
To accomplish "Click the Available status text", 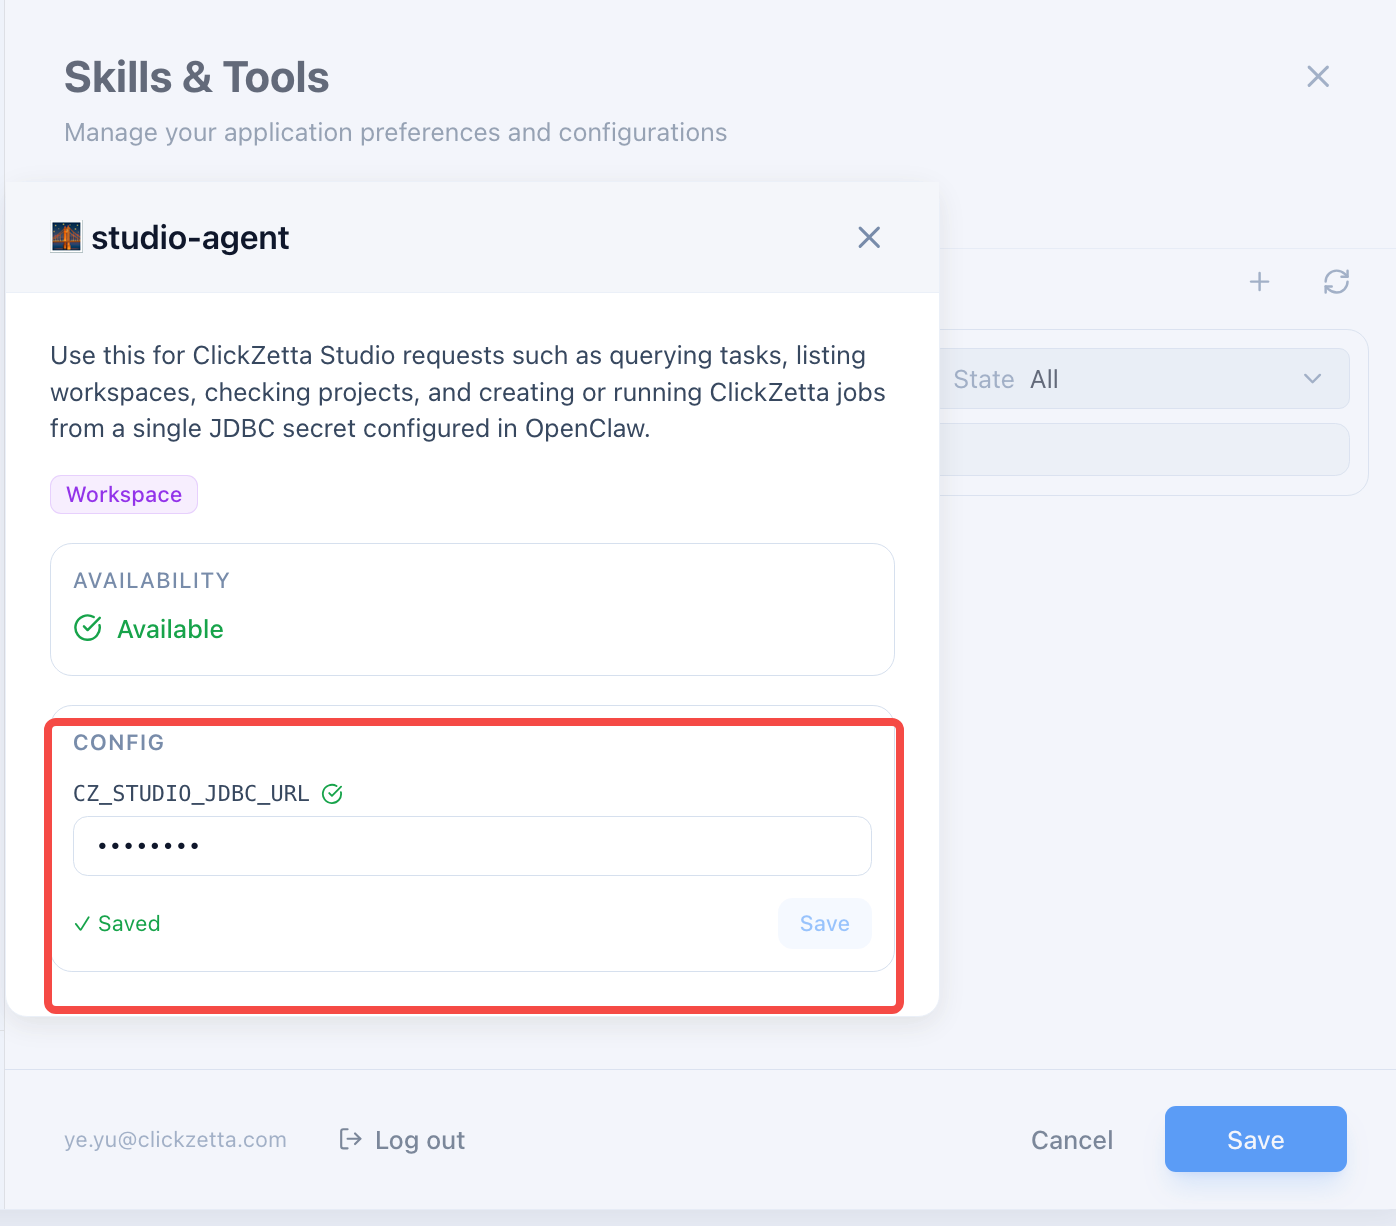I will click(170, 629).
